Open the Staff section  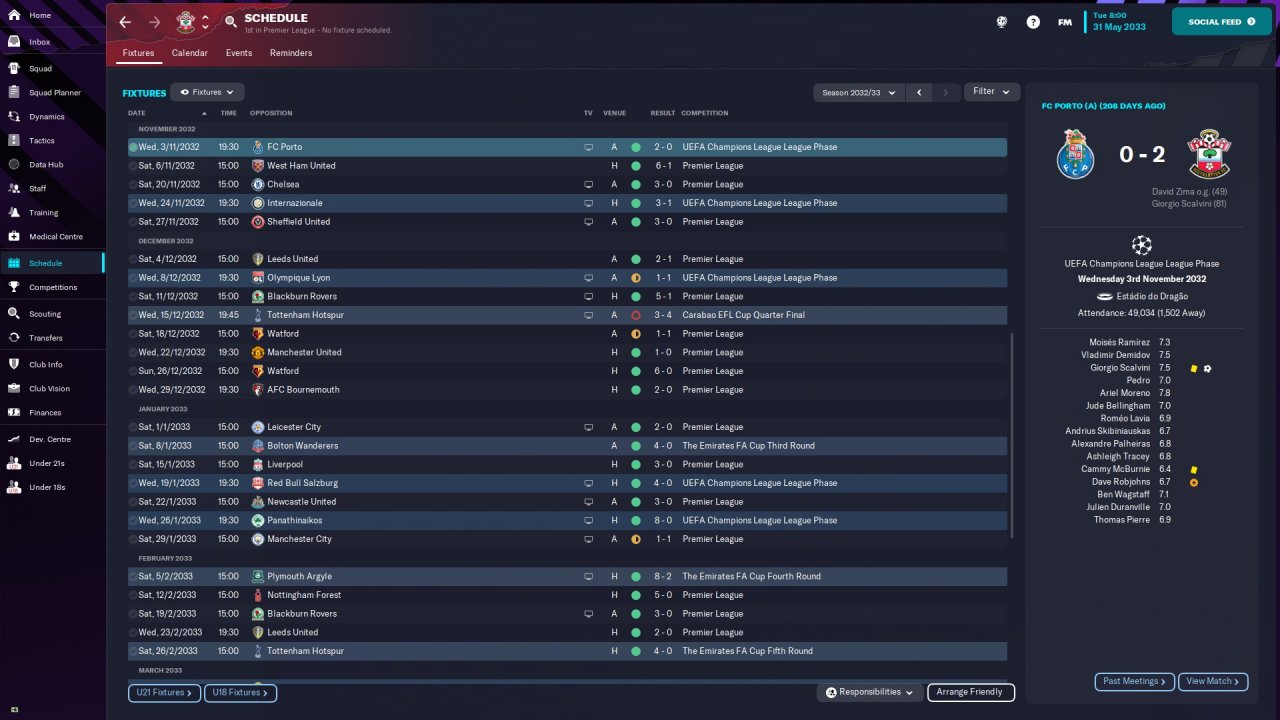pyautogui.click(x=37, y=189)
